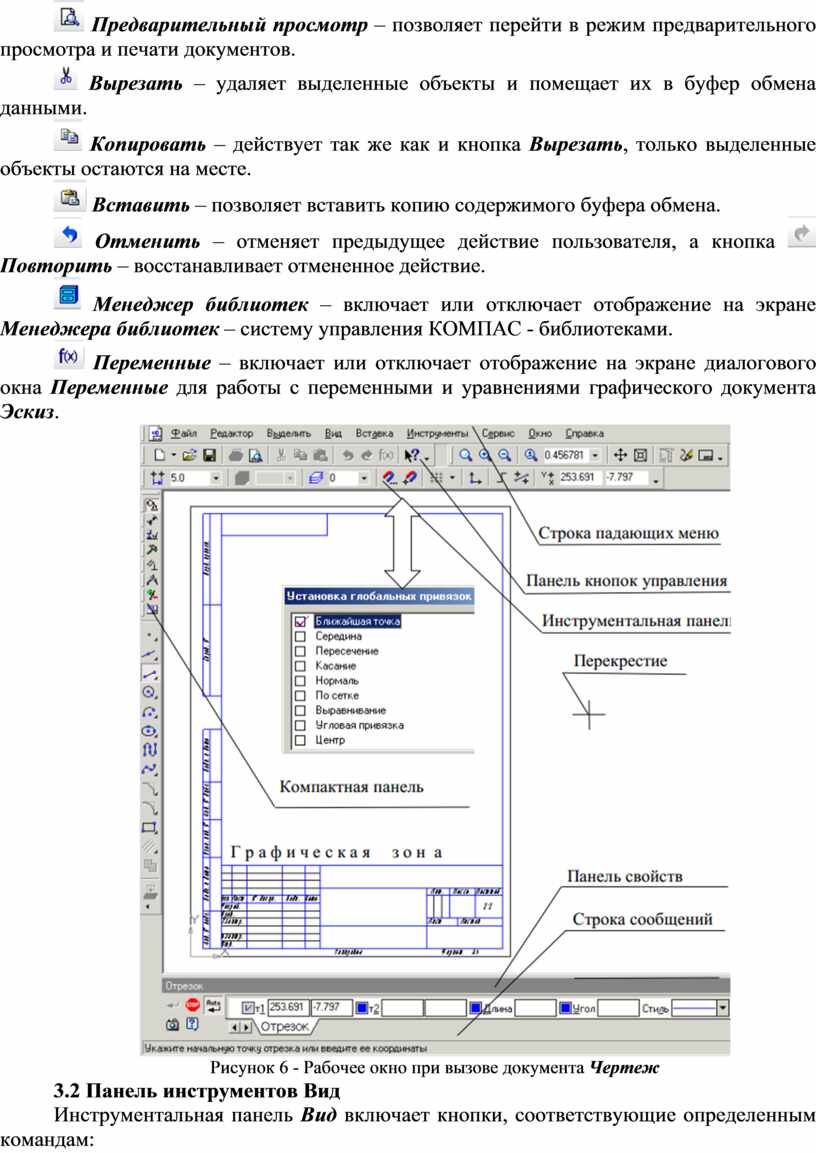Open Print Preview in the toolbar
This screenshot has width=816, height=1153.
click(255, 456)
